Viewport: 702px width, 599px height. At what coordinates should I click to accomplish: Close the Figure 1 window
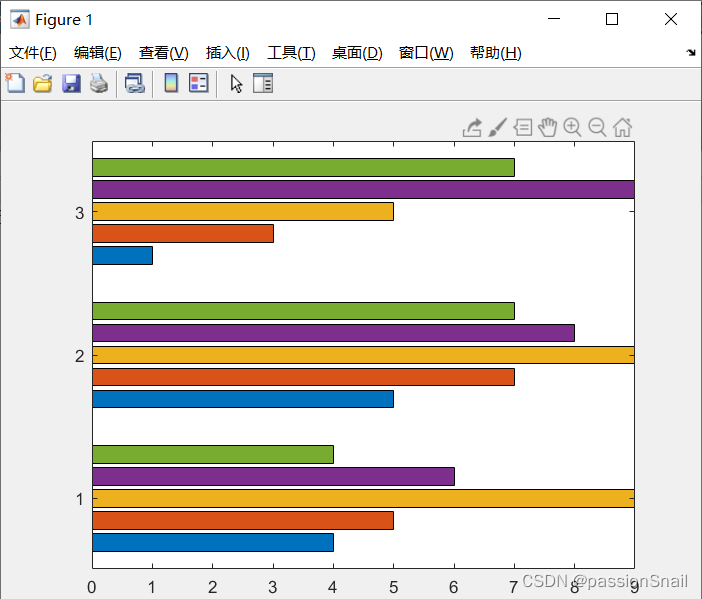[671, 19]
